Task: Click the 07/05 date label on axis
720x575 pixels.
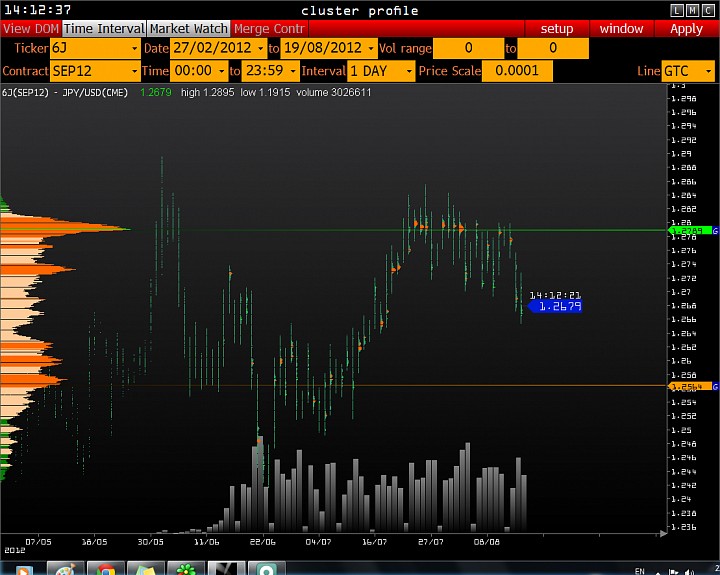Action: [x=38, y=542]
